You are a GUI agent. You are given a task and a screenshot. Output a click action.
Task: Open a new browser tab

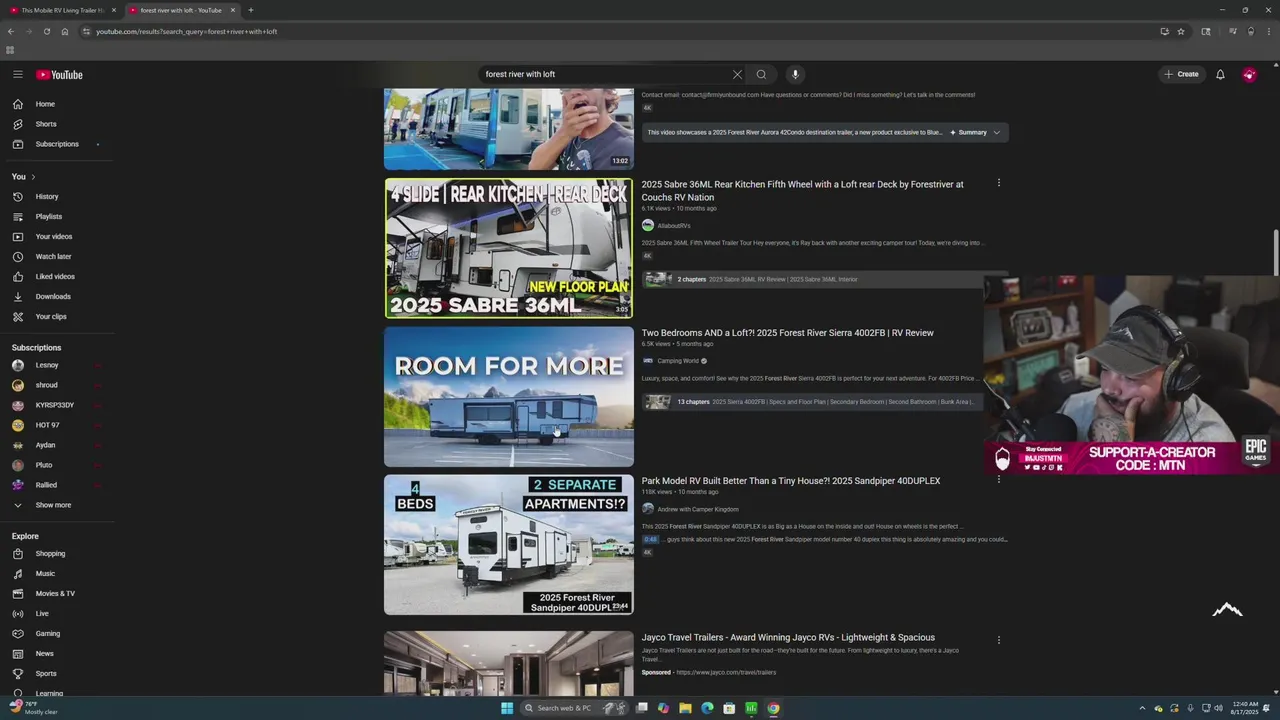pos(251,10)
